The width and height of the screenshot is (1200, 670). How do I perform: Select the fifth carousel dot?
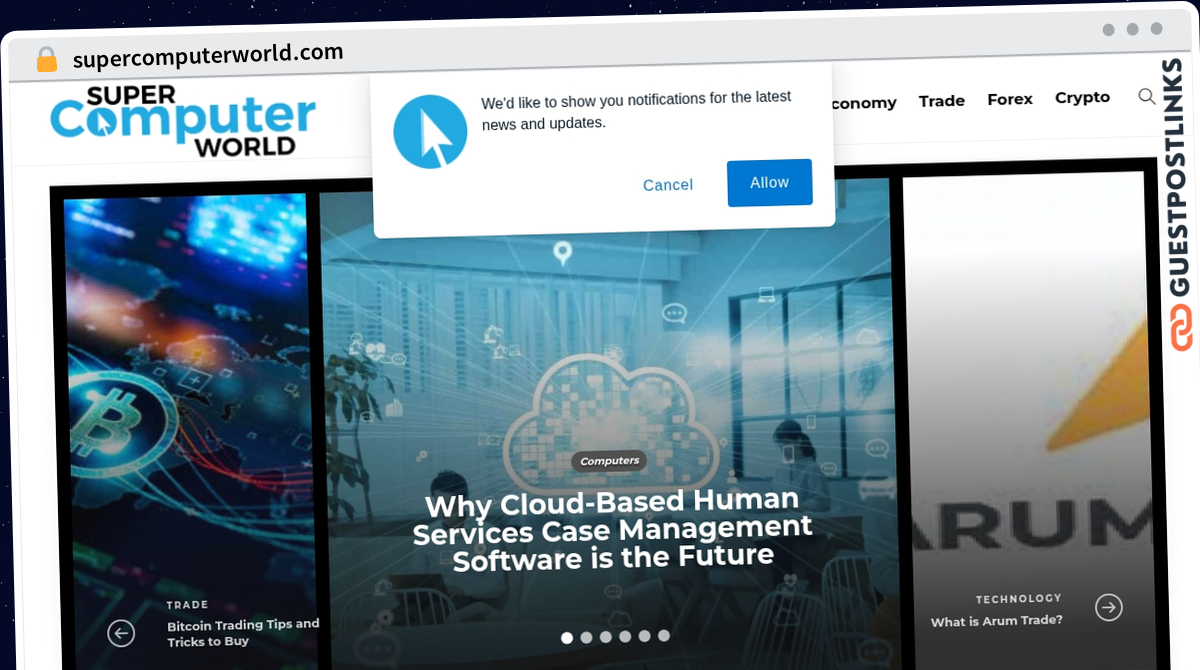click(644, 636)
